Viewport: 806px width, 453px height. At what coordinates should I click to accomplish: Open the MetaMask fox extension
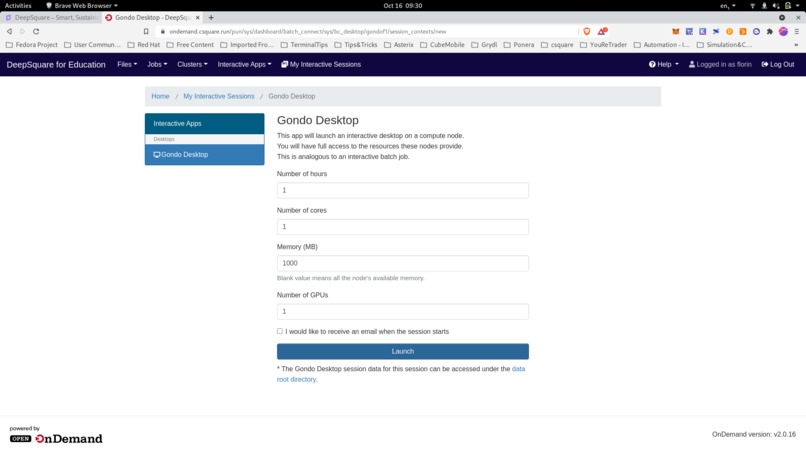675,31
